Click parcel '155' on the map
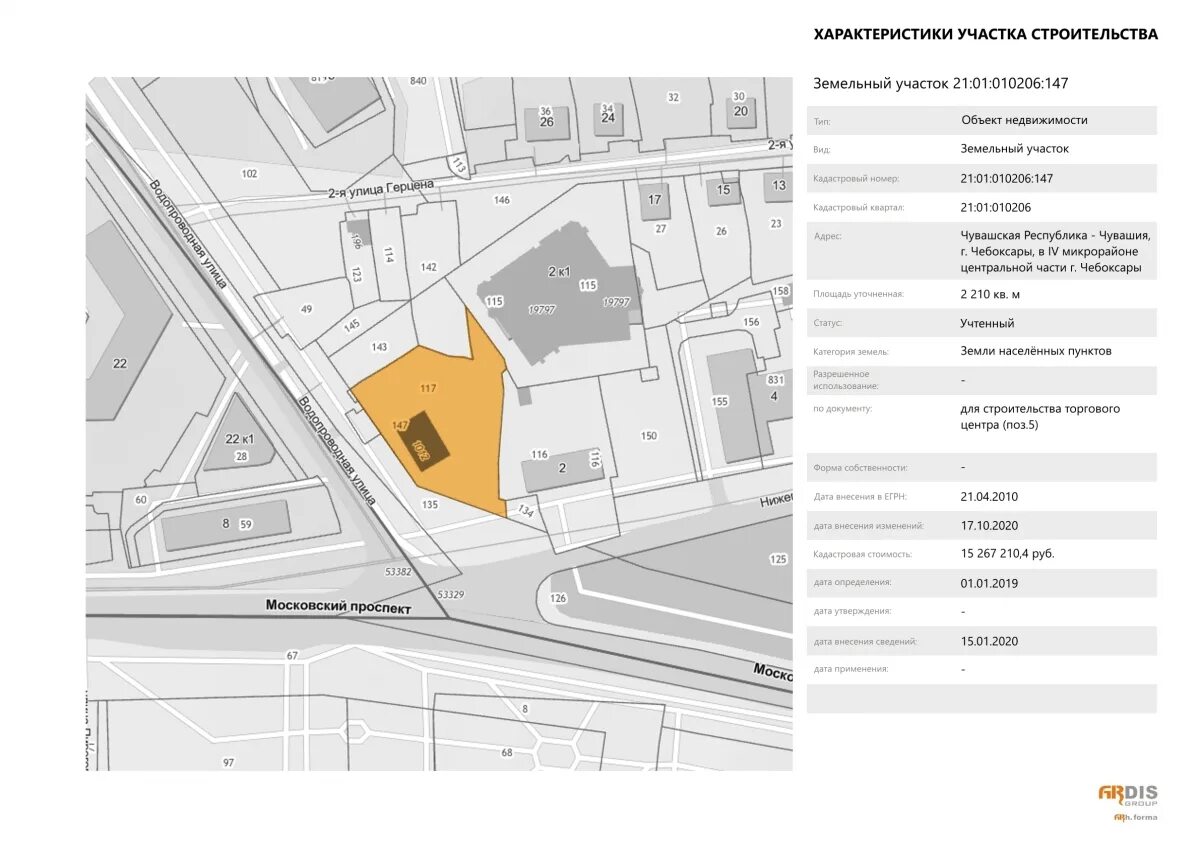This screenshot has width=1200, height=848. click(719, 401)
